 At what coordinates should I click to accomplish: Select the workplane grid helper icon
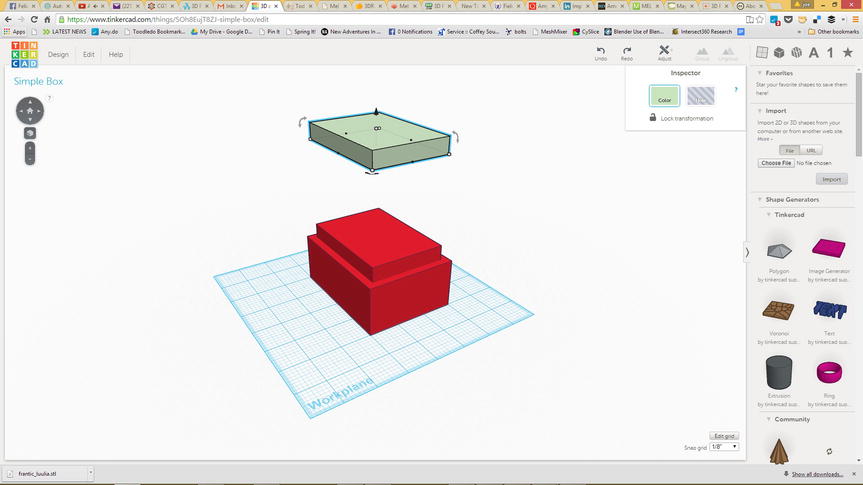(762, 52)
